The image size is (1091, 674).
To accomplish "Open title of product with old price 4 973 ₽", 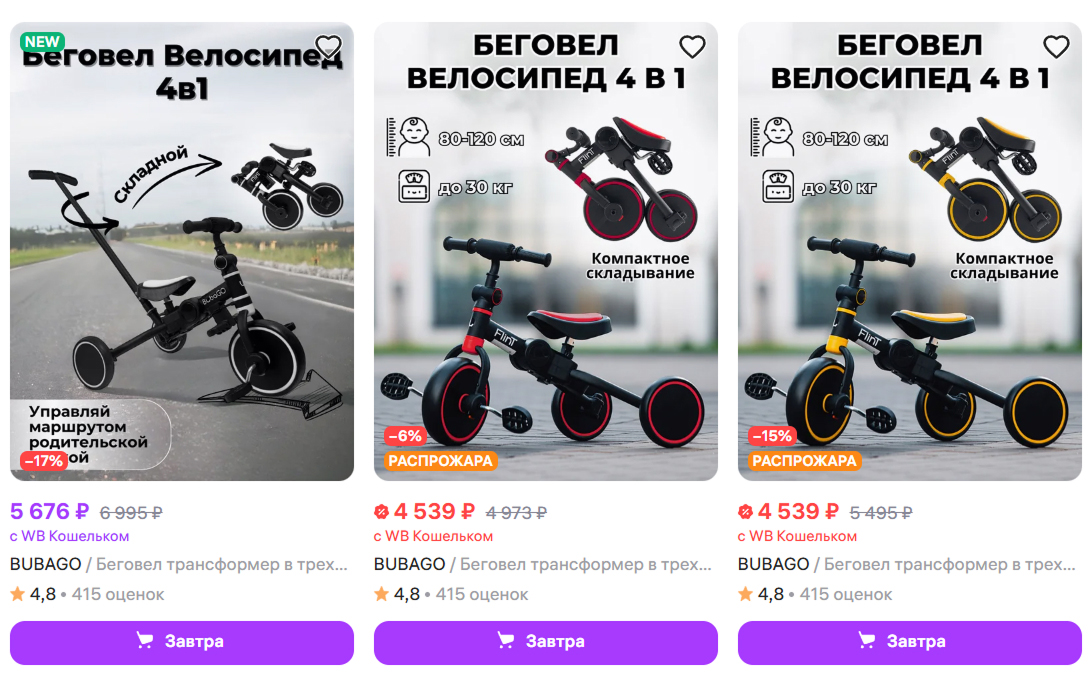I will click(x=543, y=564).
